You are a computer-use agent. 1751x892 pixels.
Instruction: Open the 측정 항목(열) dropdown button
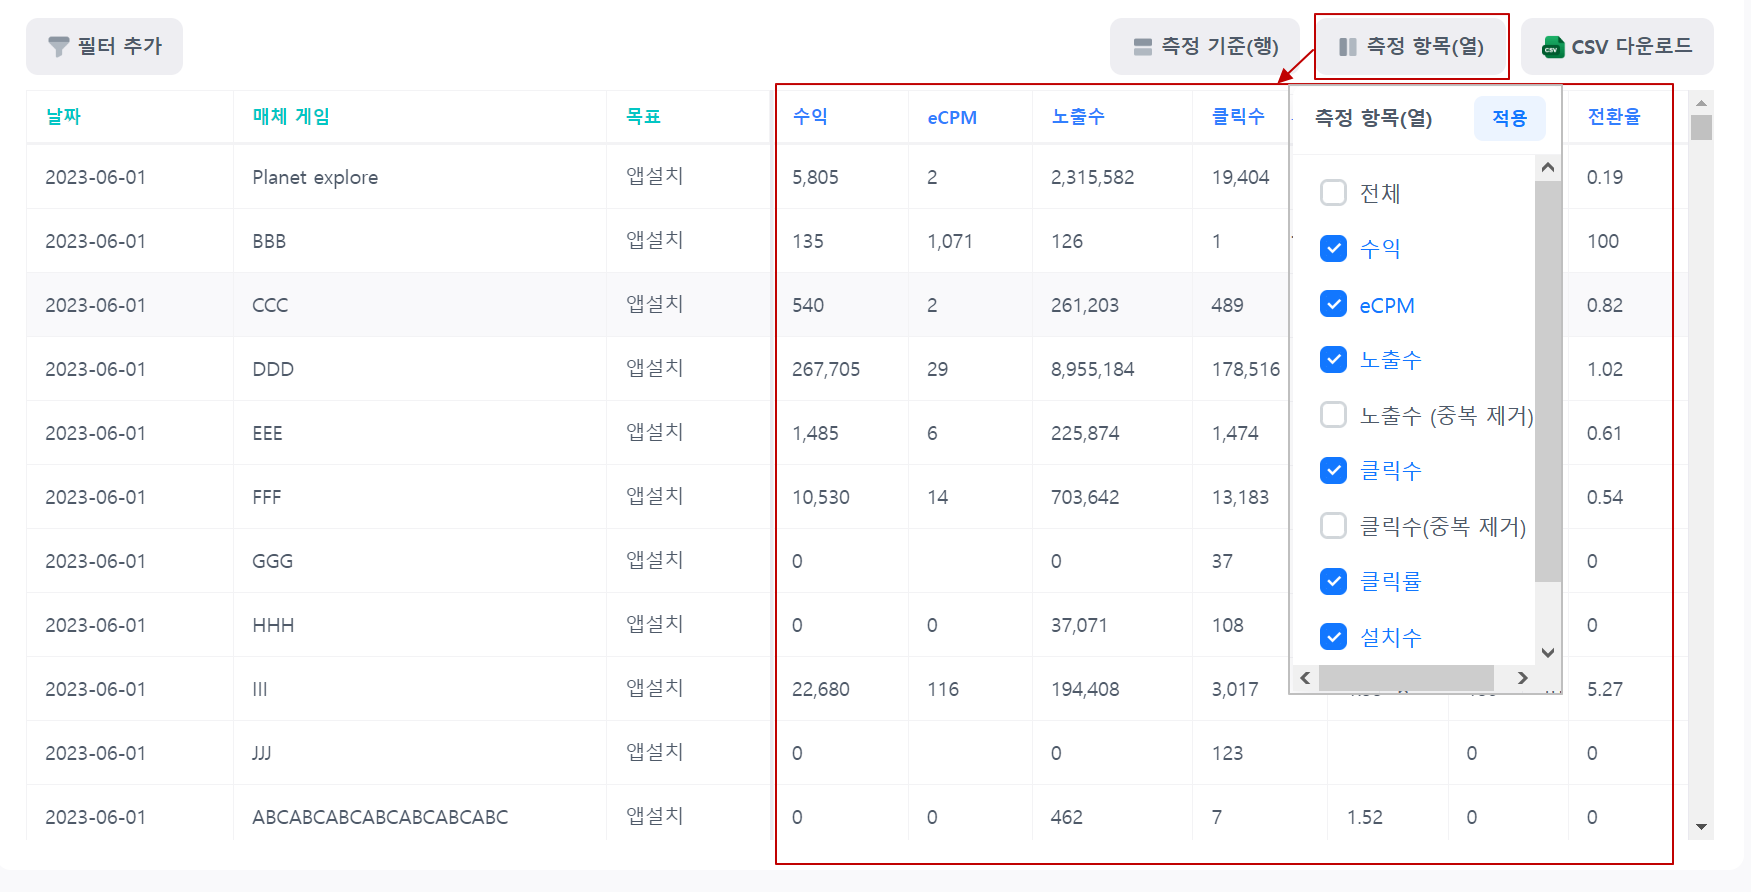(1411, 46)
